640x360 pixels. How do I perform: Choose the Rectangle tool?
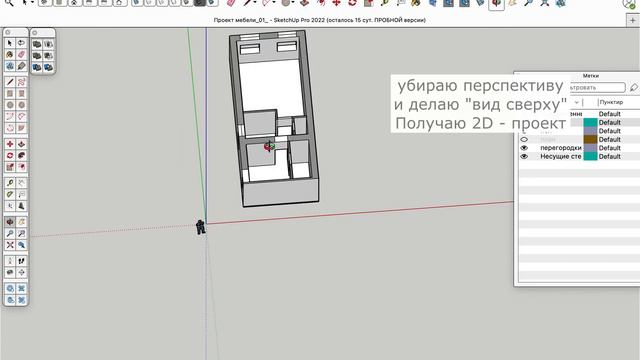pyautogui.click(x=10, y=93)
